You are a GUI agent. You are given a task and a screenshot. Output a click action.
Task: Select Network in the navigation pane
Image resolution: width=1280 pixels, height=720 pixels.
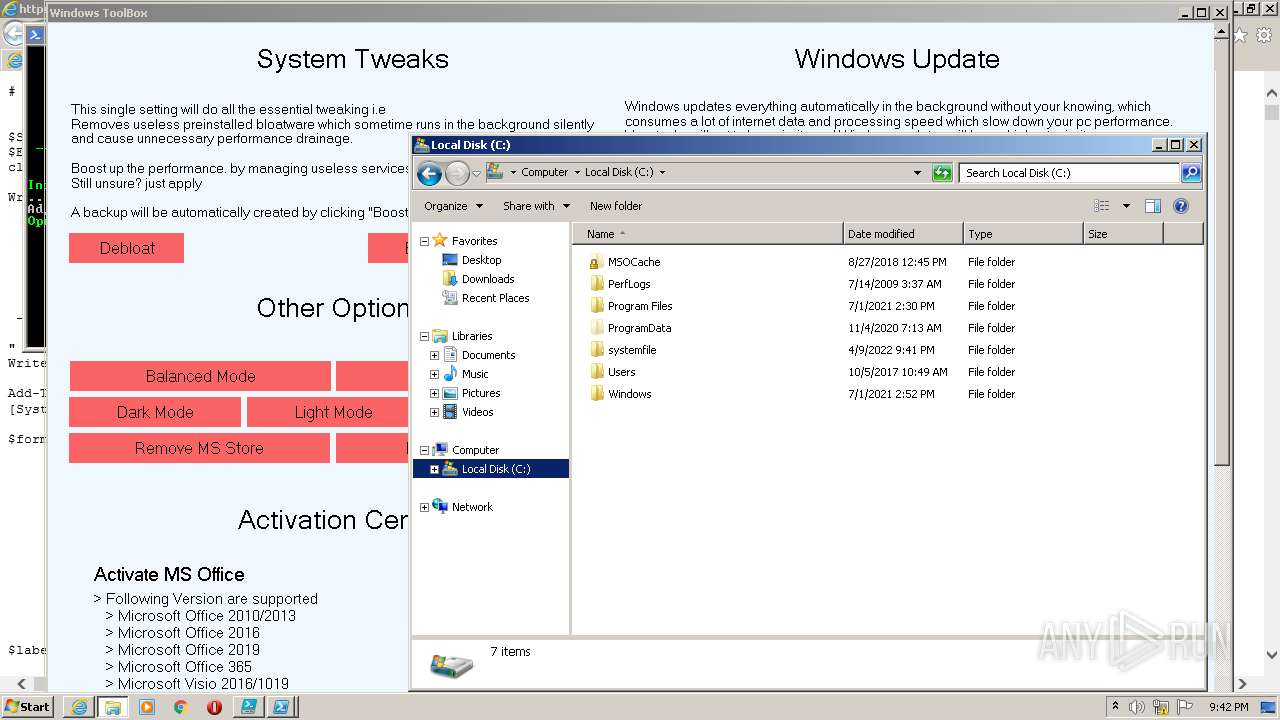click(472, 507)
